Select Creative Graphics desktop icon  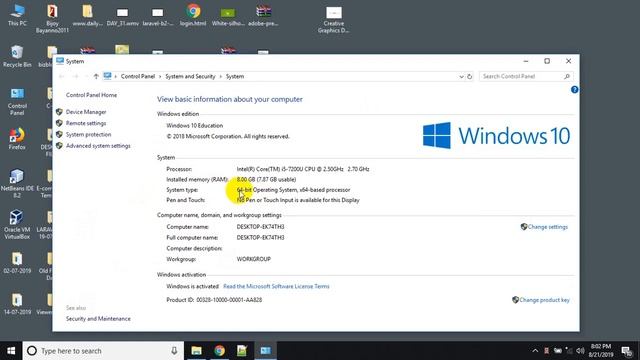click(x=333, y=19)
